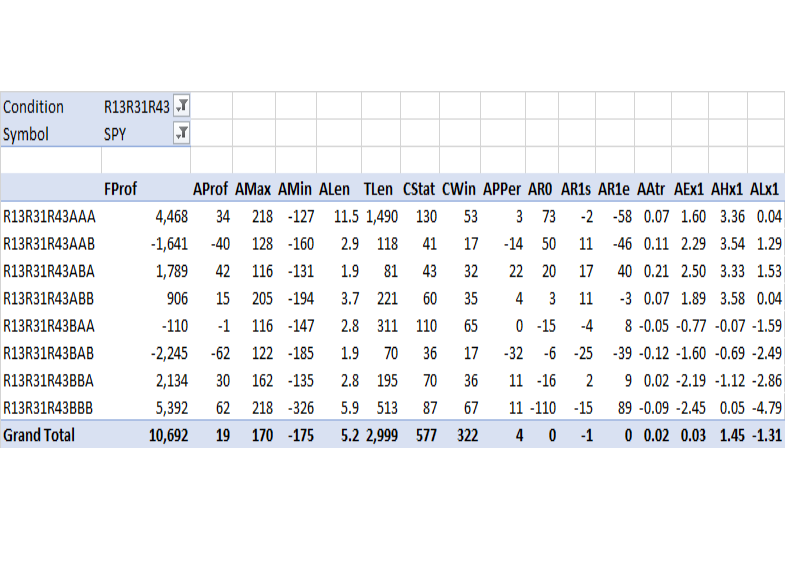
Task: Select the FProf column header
Action: coord(121,189)
